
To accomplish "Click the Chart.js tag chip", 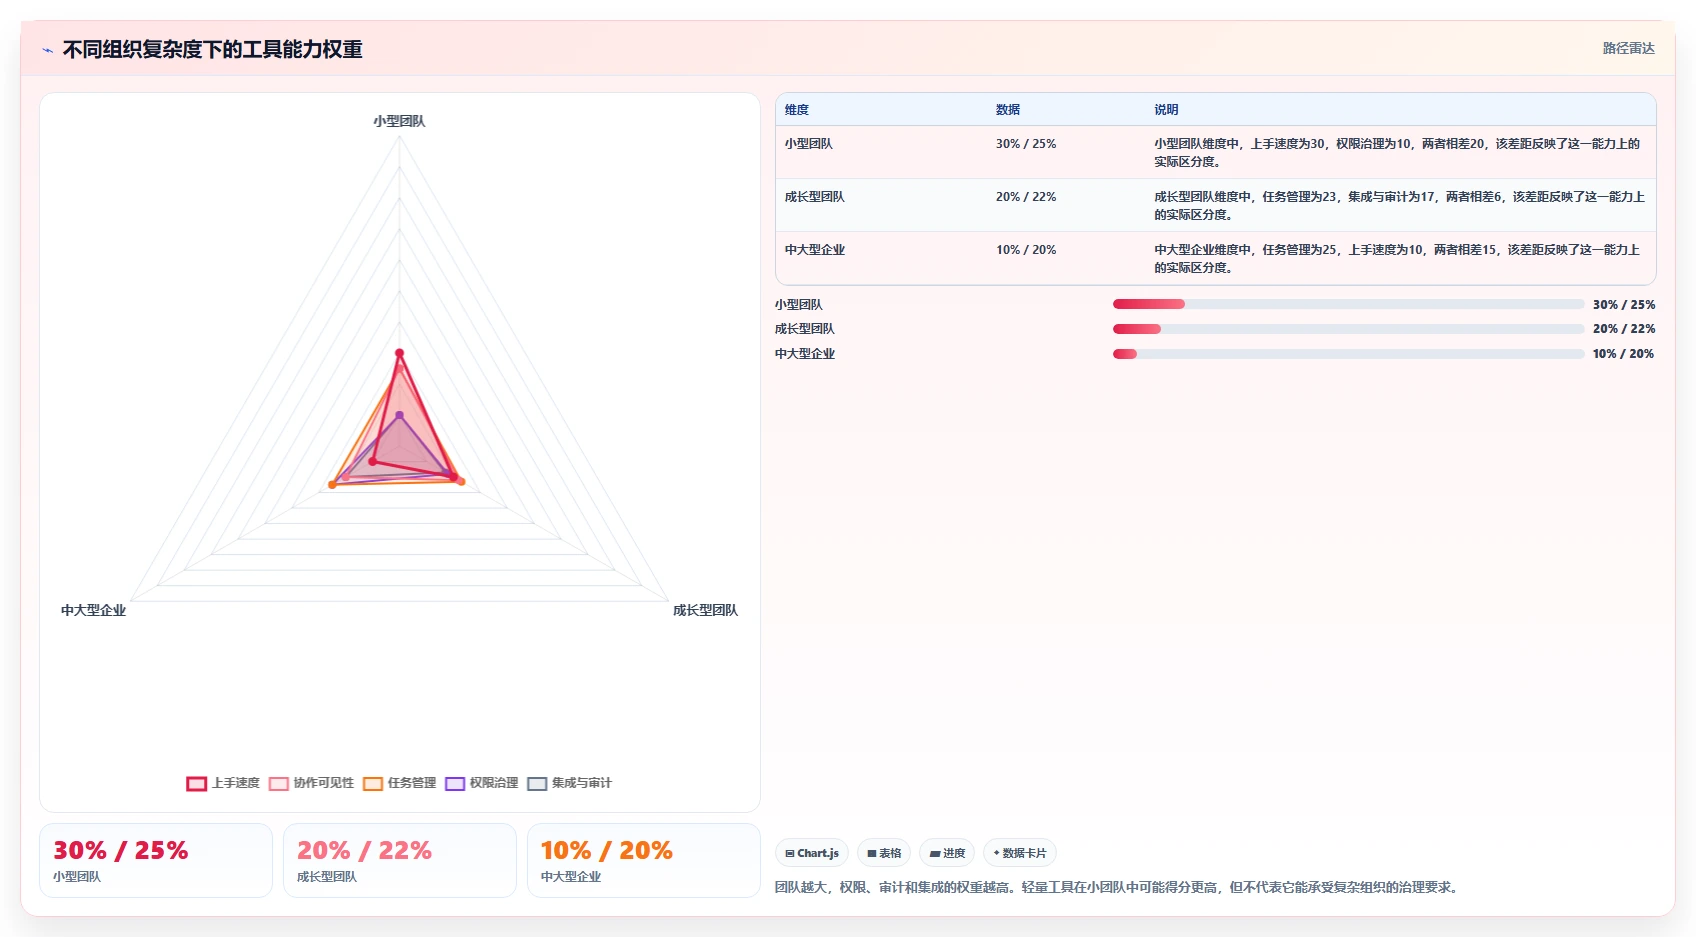I will [x=812, y=853].
